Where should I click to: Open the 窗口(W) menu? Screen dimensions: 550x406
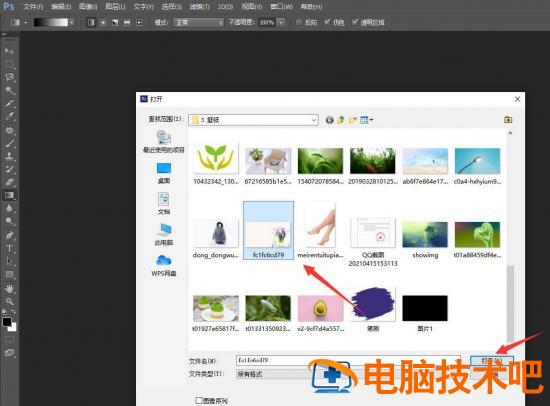(282, 7)
